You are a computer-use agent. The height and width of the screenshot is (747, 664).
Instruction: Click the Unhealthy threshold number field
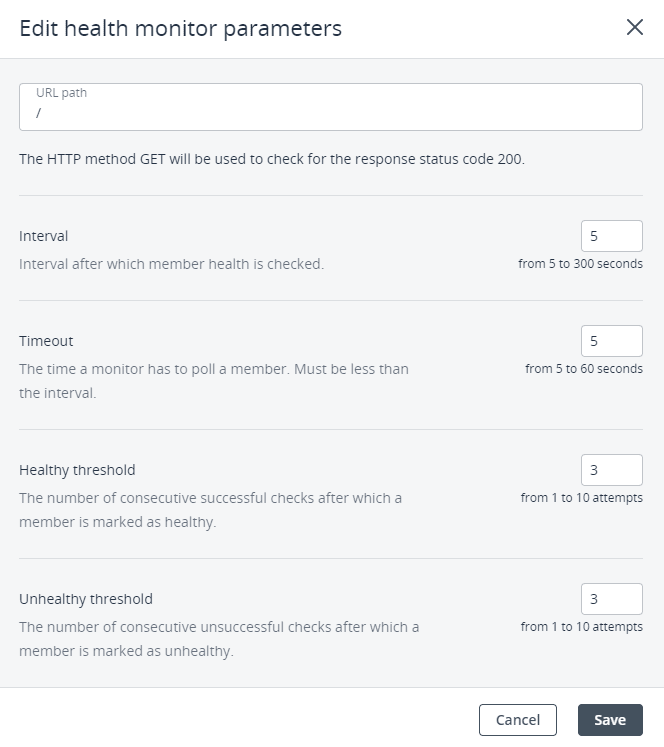pyautogui.click(x=611, y=599)
